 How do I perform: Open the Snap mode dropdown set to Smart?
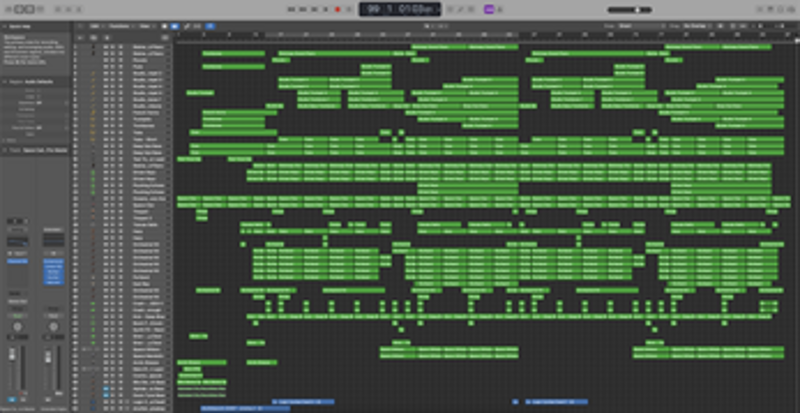pos(640,26)
